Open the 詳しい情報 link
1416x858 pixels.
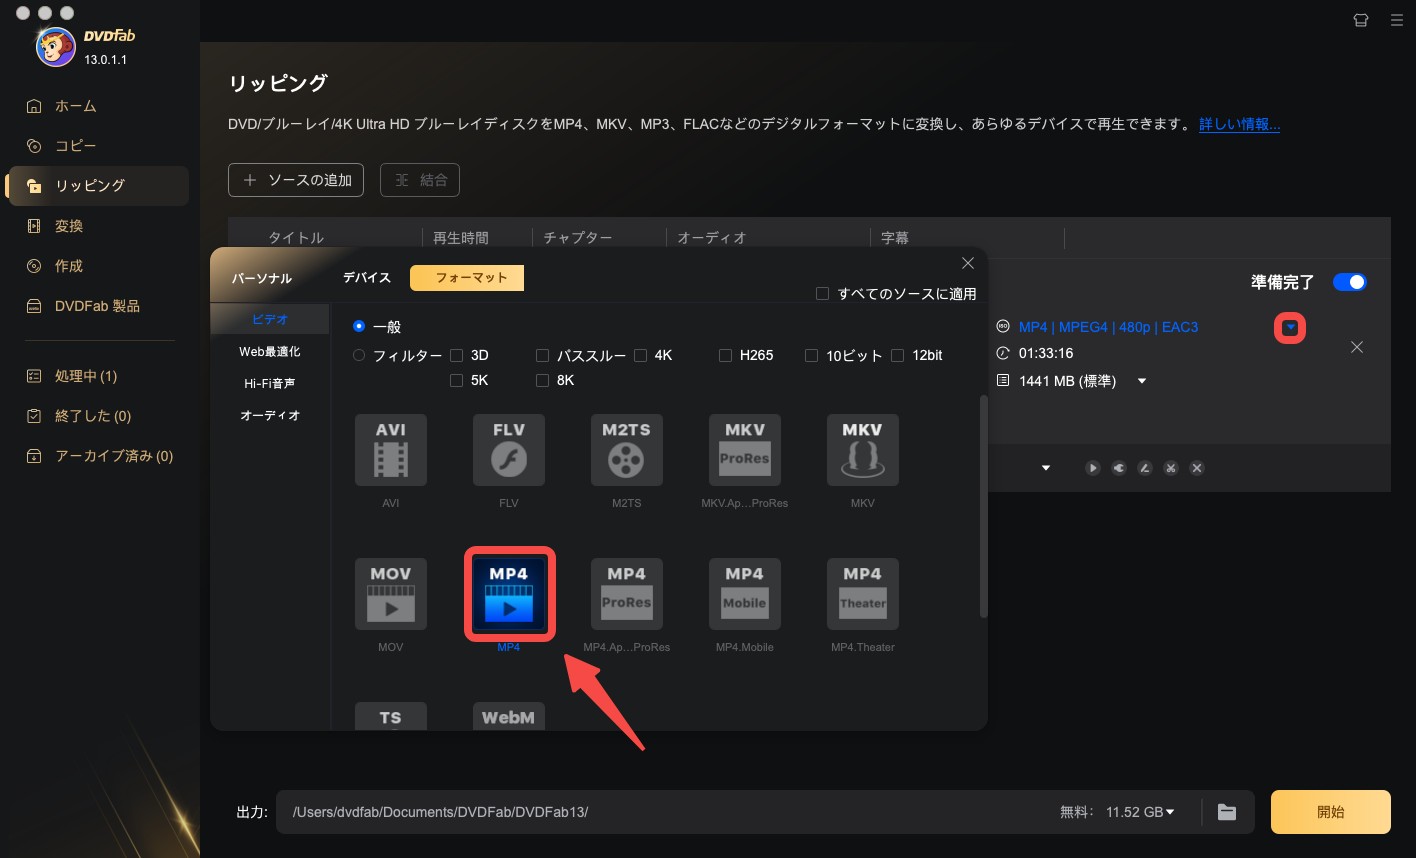click(x=1240, y=125)
